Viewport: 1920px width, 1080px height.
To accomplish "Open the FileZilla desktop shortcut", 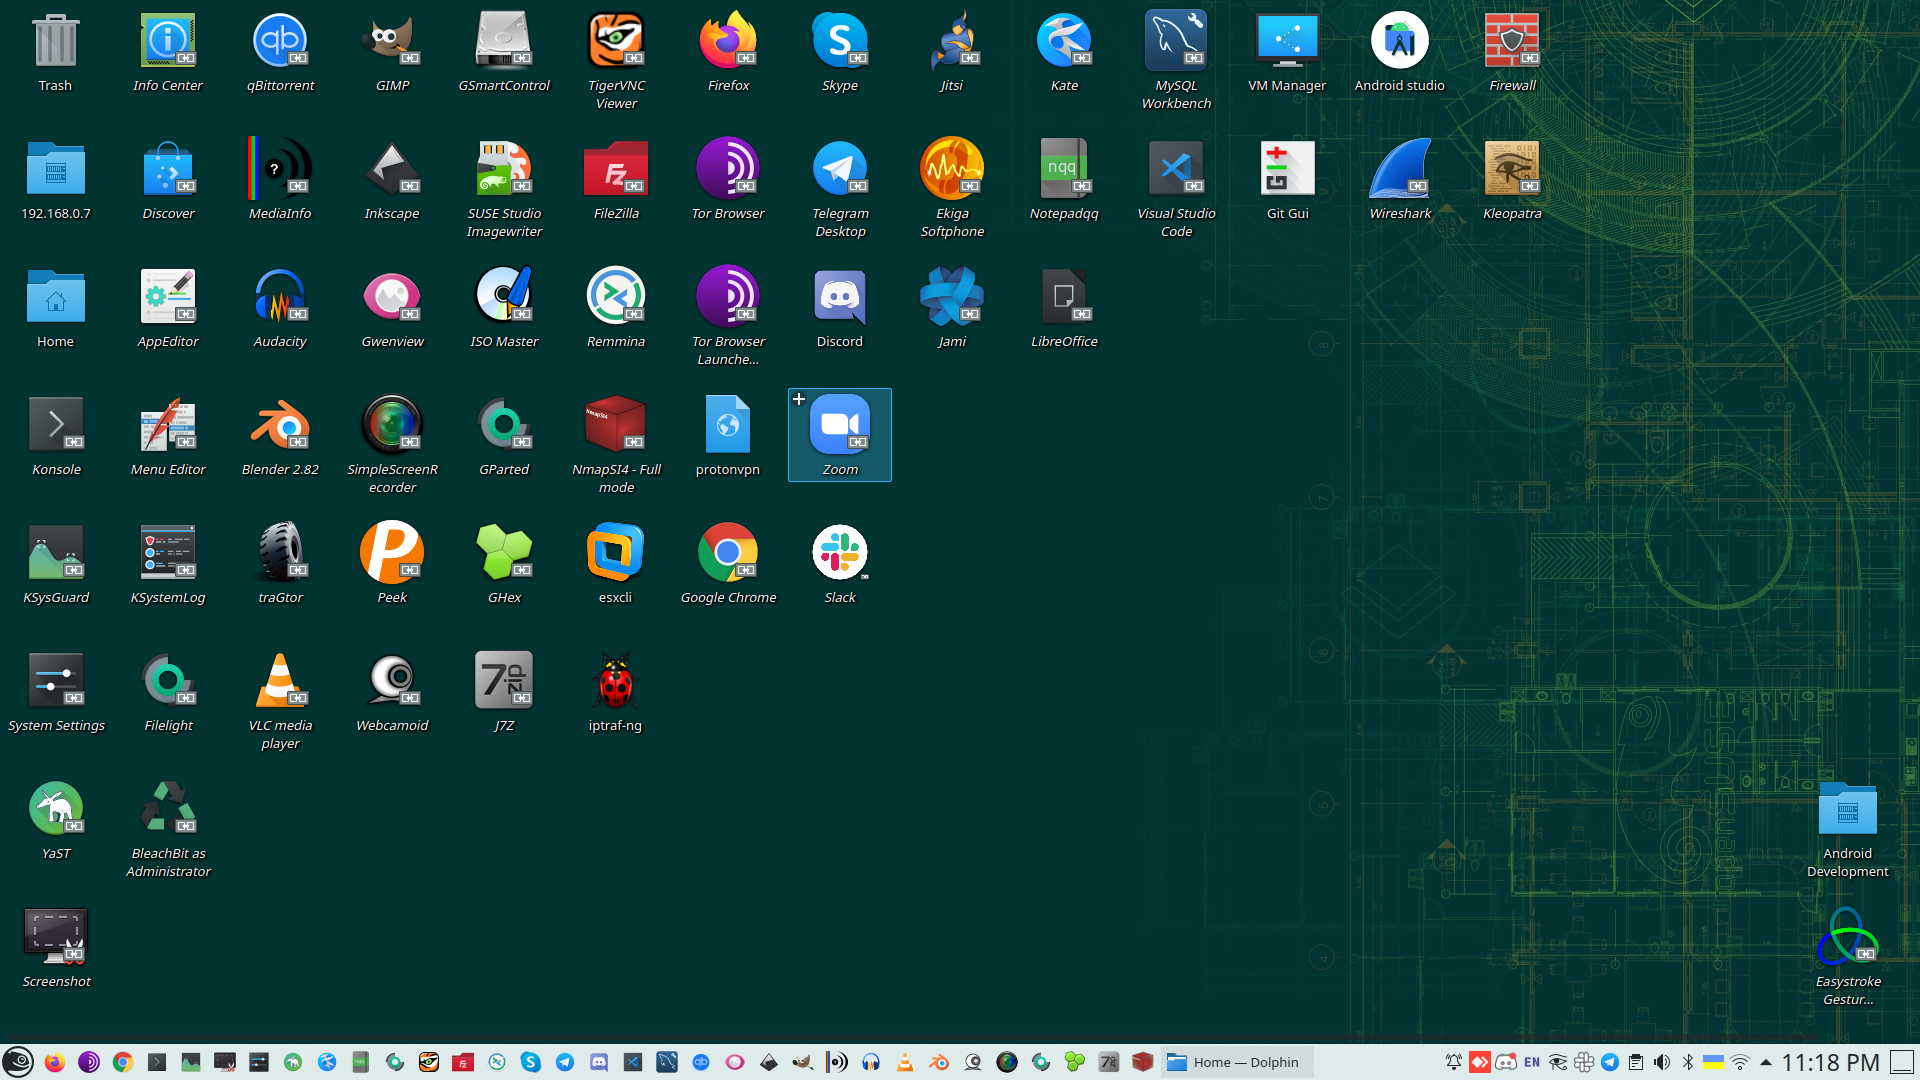I will (x=616, y=170).
